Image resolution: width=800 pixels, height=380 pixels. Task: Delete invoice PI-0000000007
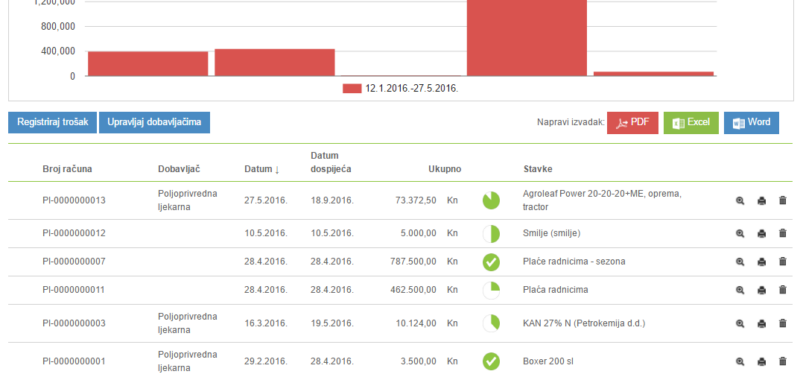(x=783, y=261)
